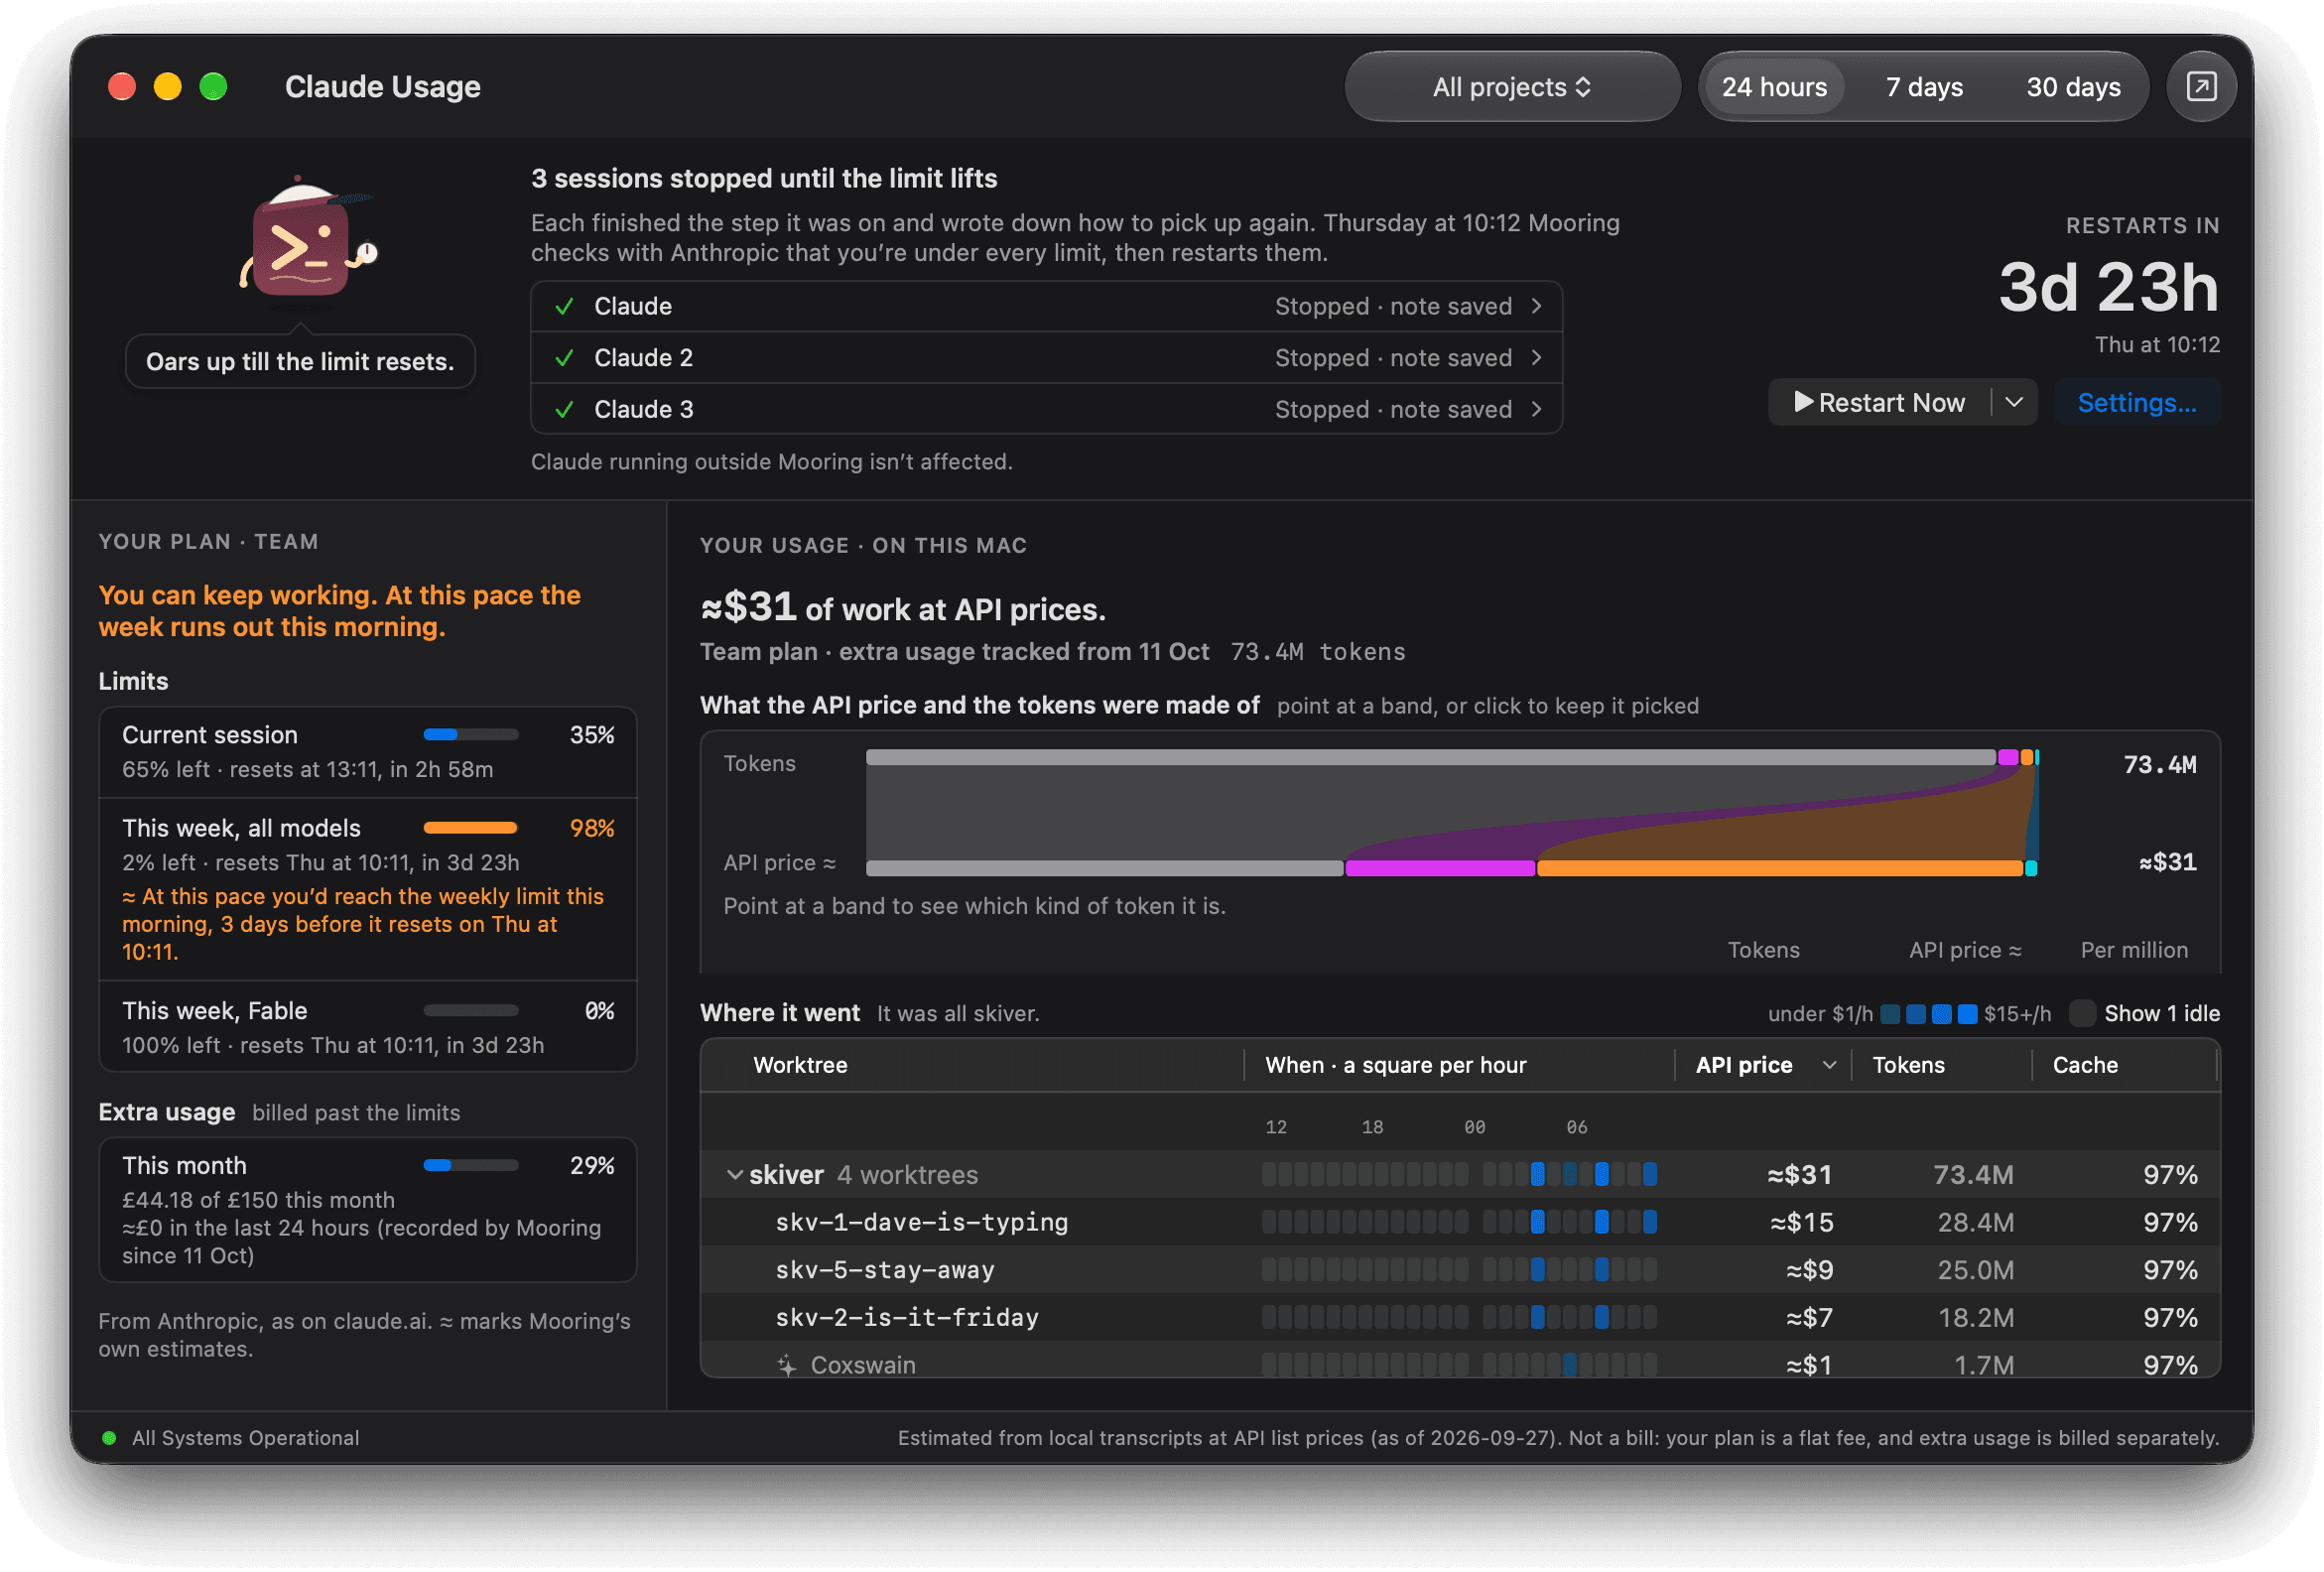Image resolution: width=2324 pixels, height=1572 pixels.
Task: Open the All projects dropdown
Action: pos(1512,87)
